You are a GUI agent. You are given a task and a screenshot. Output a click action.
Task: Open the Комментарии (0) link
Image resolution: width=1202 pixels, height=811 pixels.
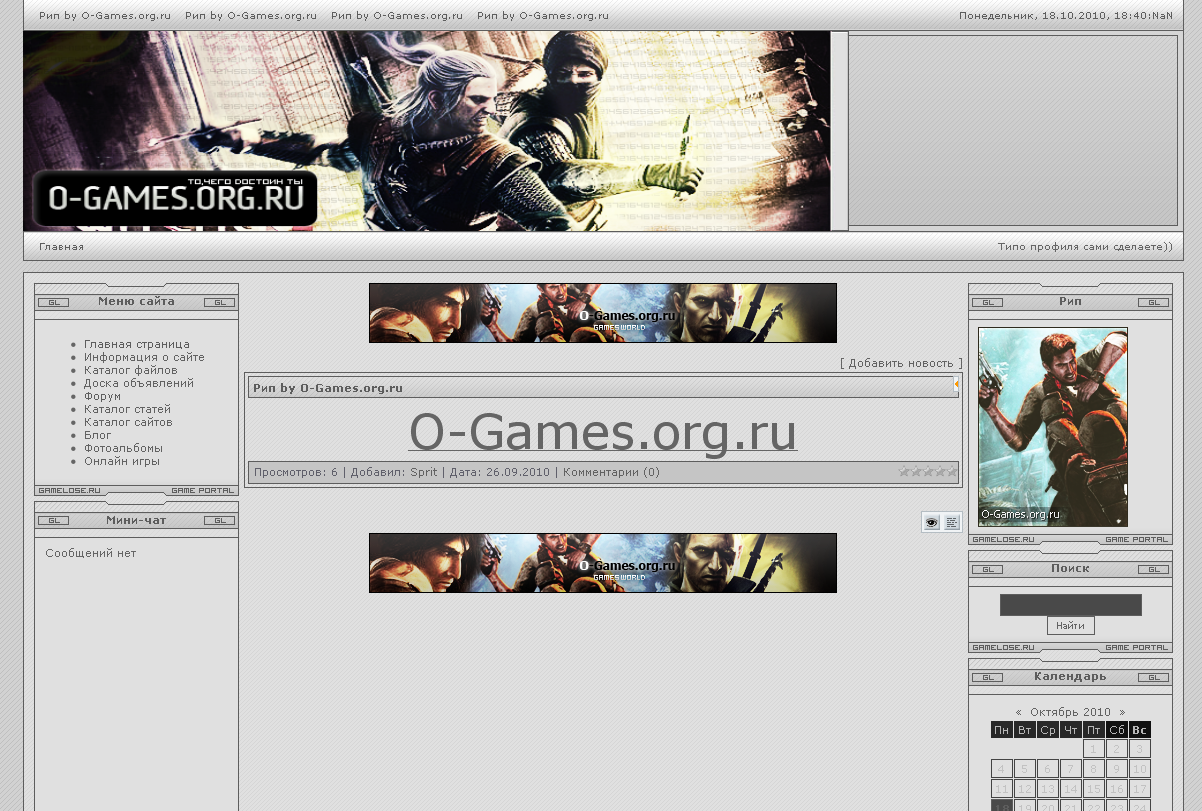pyautogui.click(x=611, y=472)
